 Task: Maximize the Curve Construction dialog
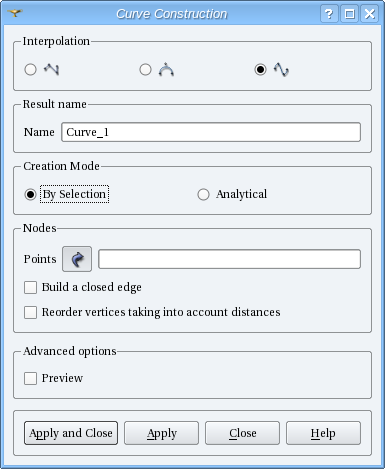[x=349, y=14]
